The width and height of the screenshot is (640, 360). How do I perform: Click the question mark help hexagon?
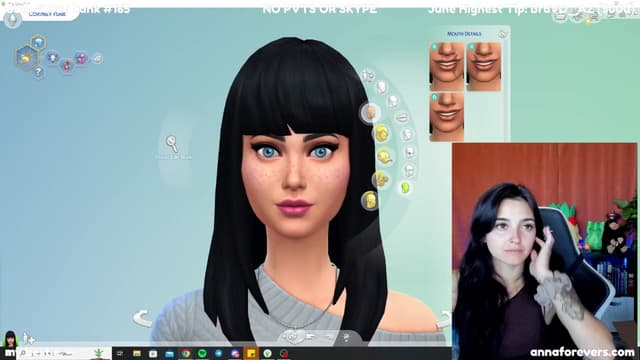38,73
